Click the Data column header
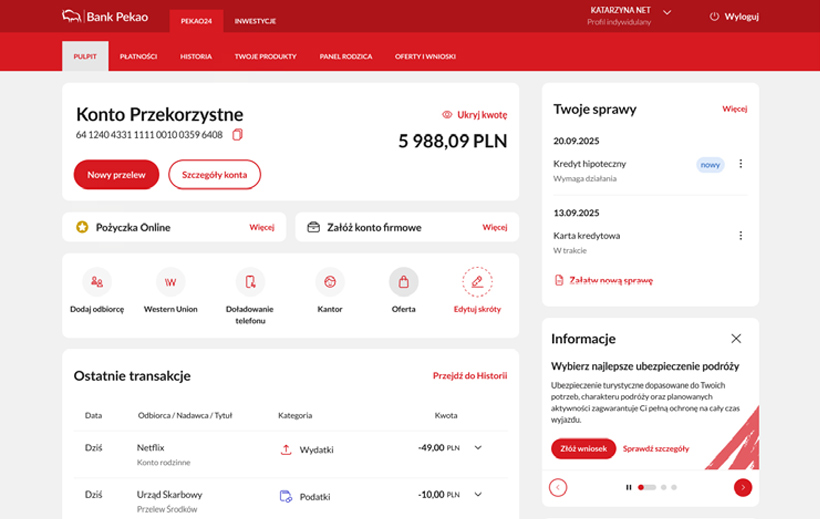The image size is (820, 519). click(x=93, y=415)
